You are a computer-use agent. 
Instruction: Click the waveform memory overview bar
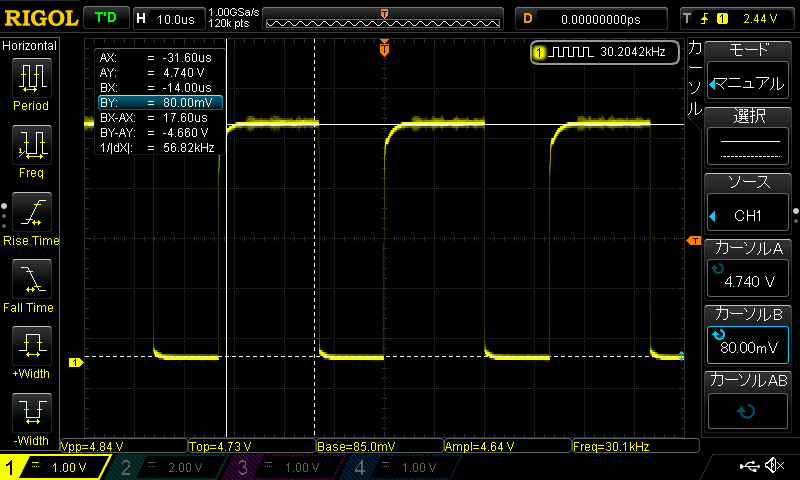tap(383, 19)
